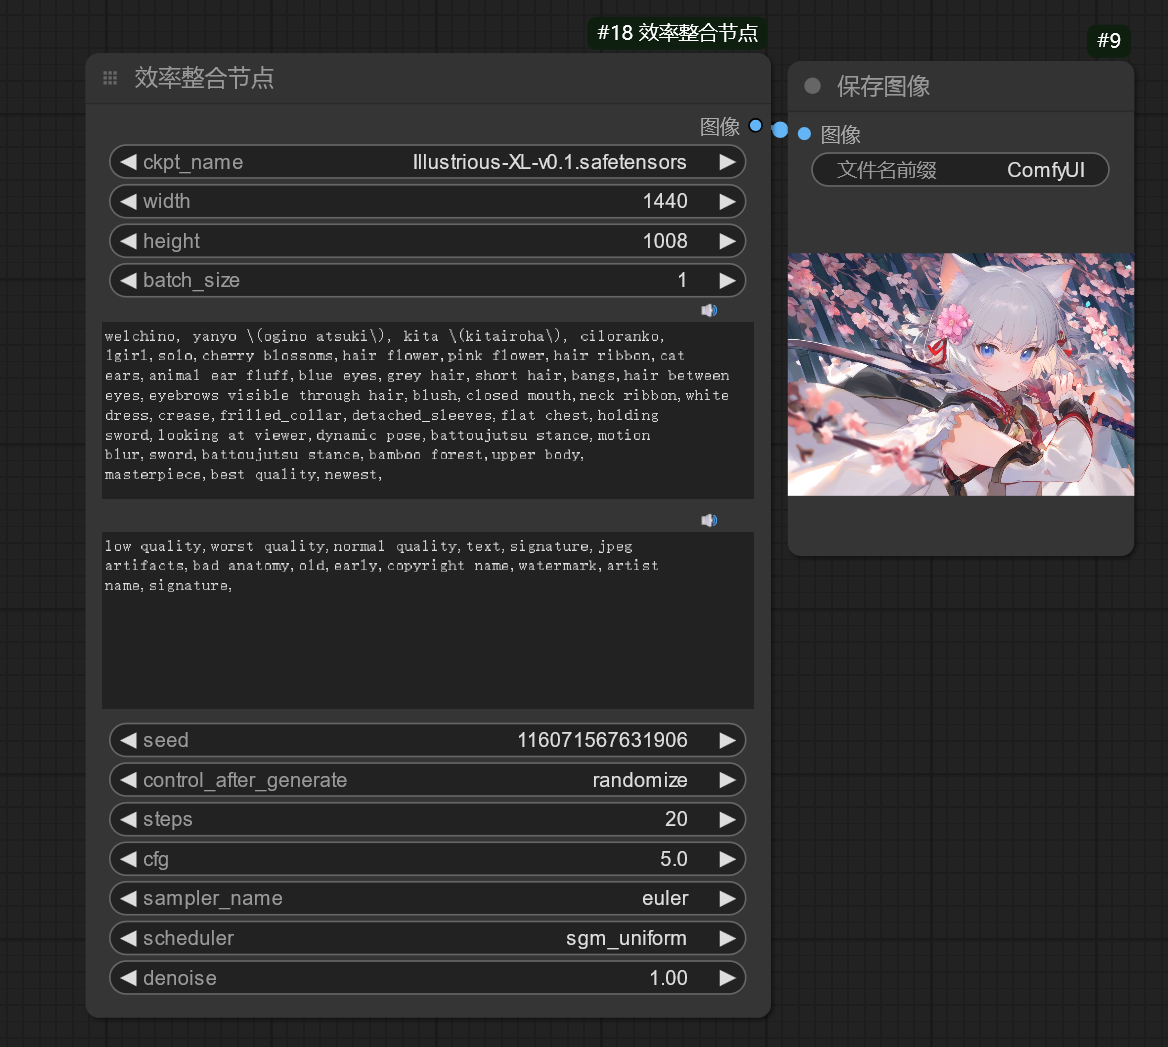1168x1047 pixels.
Task: Click the speaker icon above positive prompt
Action: (709, 310)
